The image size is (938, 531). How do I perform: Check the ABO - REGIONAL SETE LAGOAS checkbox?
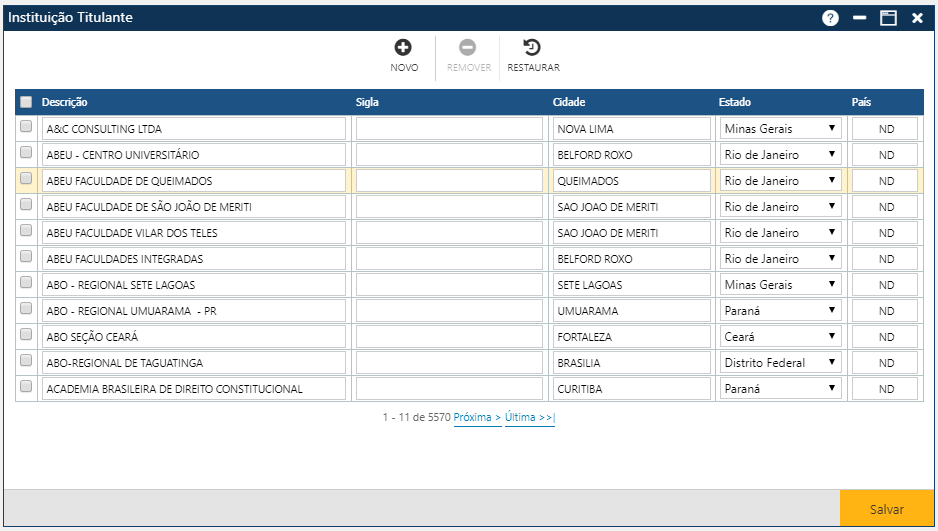tap(26, 282)
